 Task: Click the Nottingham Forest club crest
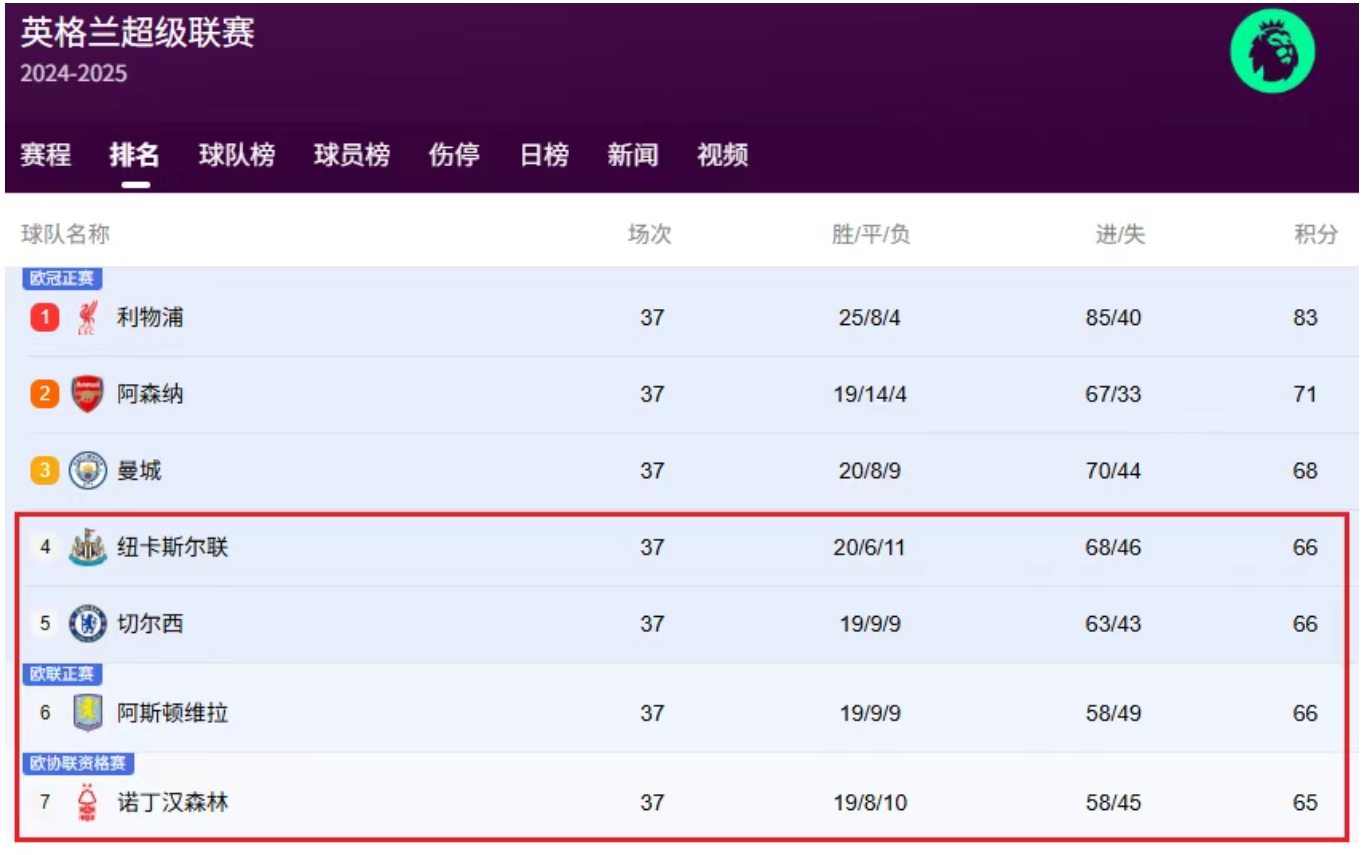(88, 803)
